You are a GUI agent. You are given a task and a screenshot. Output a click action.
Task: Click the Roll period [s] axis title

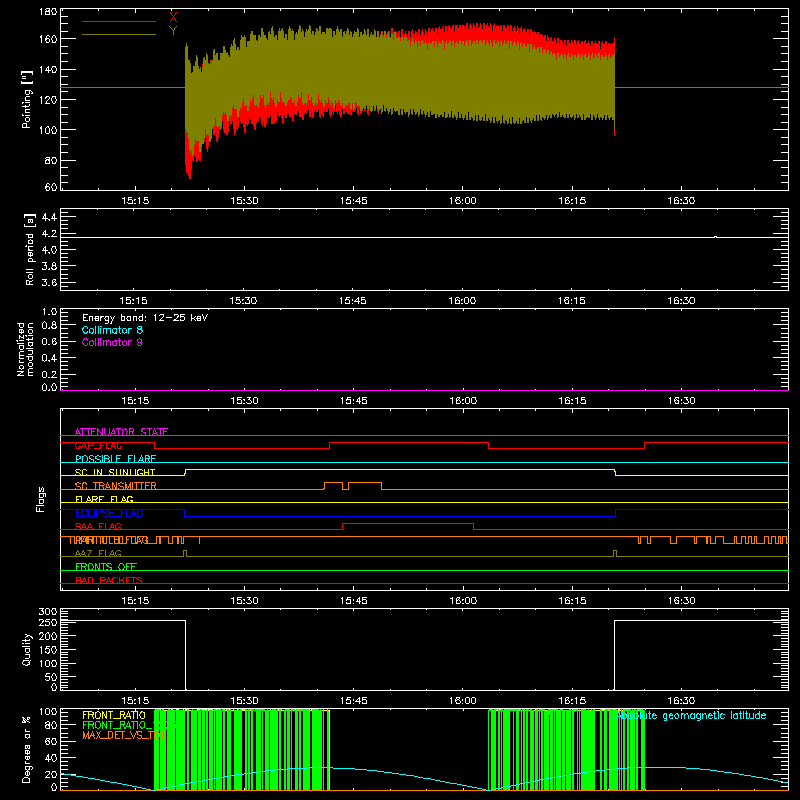pos(30,249)
